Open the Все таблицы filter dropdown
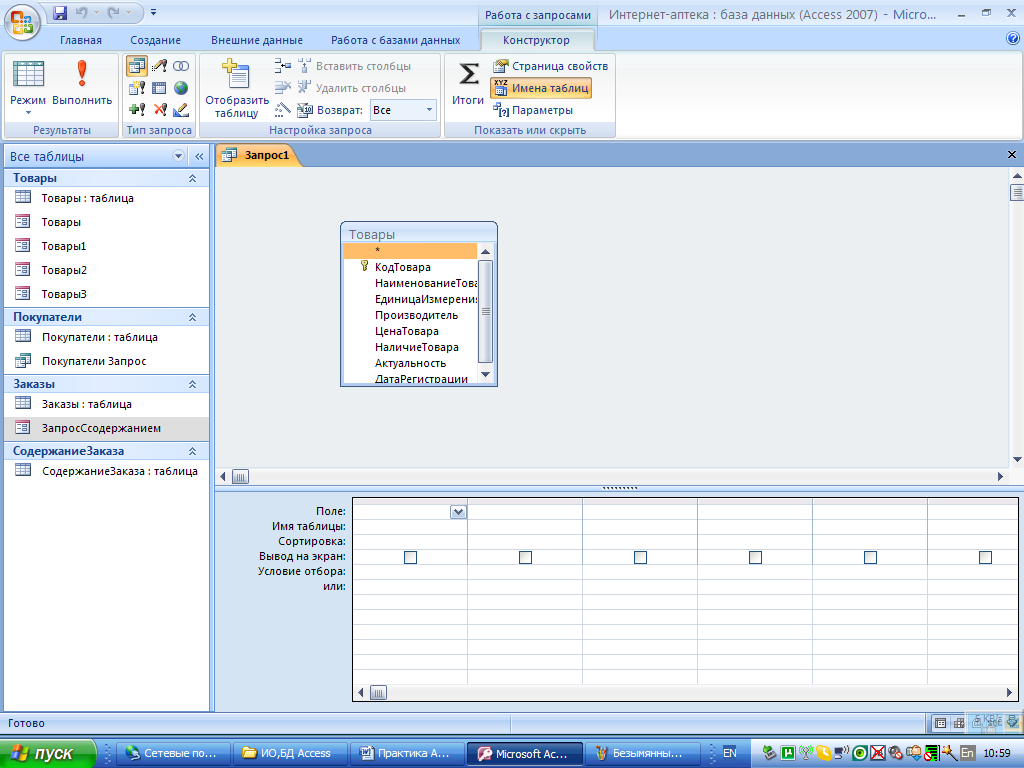This screenshot has height=768, width=1024. tap(178, 156)
